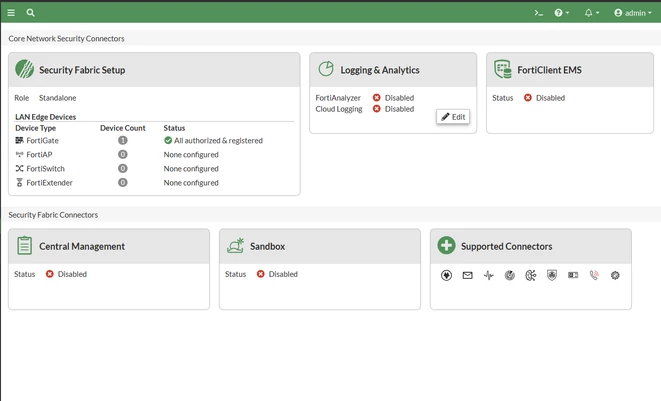Click the Sandbox island icon
Screen dimensions: 661x401
[236, 245]
